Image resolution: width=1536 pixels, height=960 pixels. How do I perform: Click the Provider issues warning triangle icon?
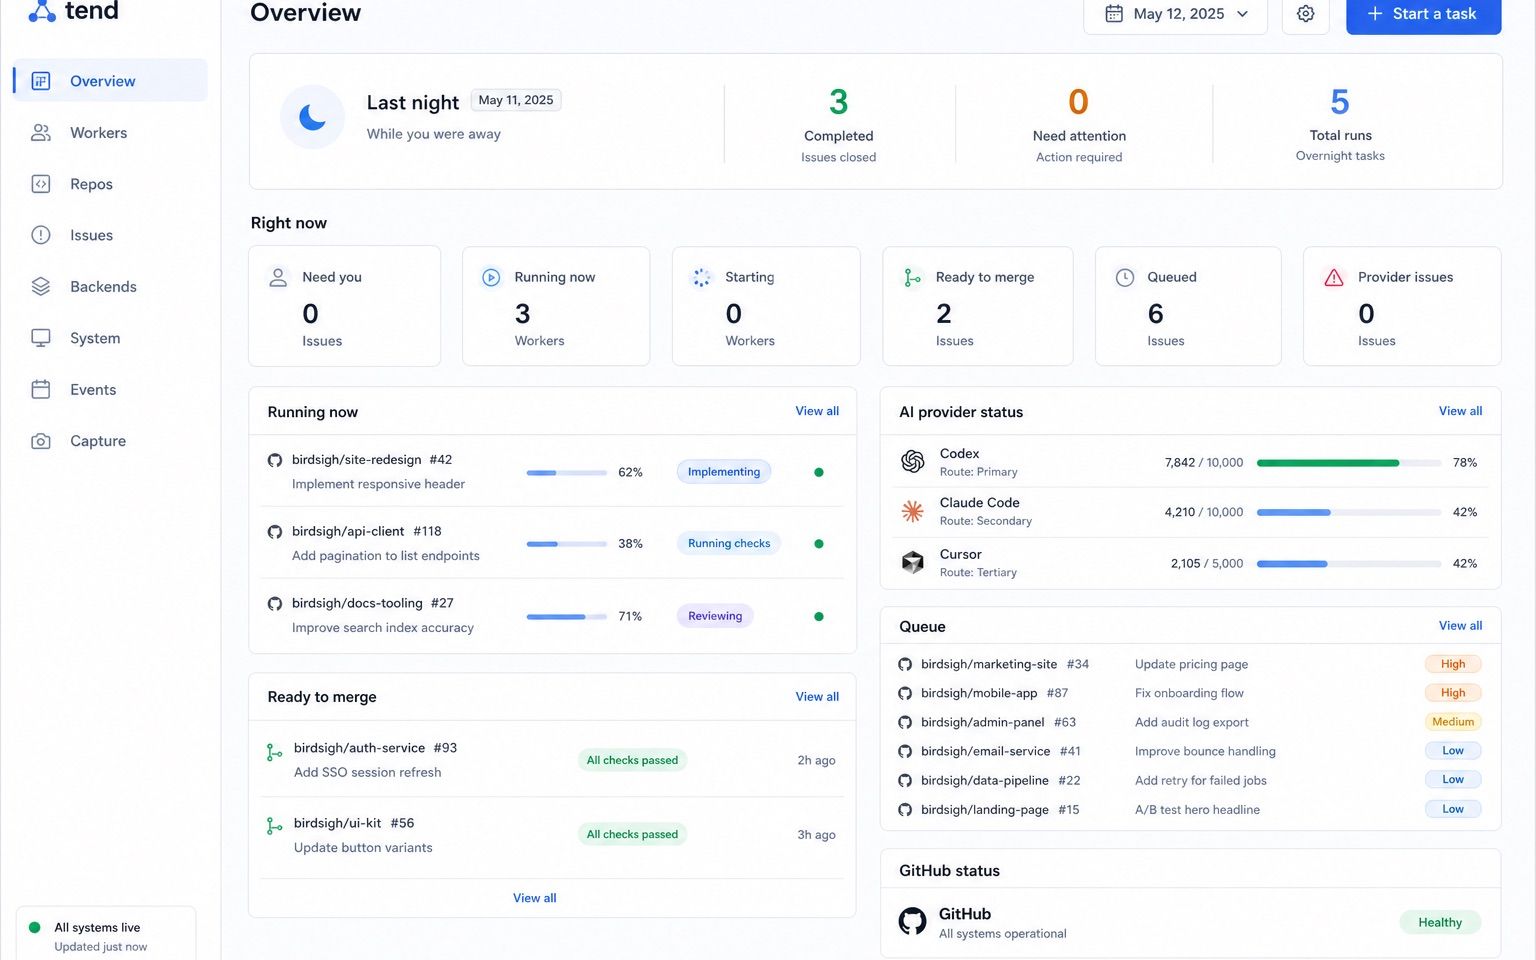(x=1334, y=277)
